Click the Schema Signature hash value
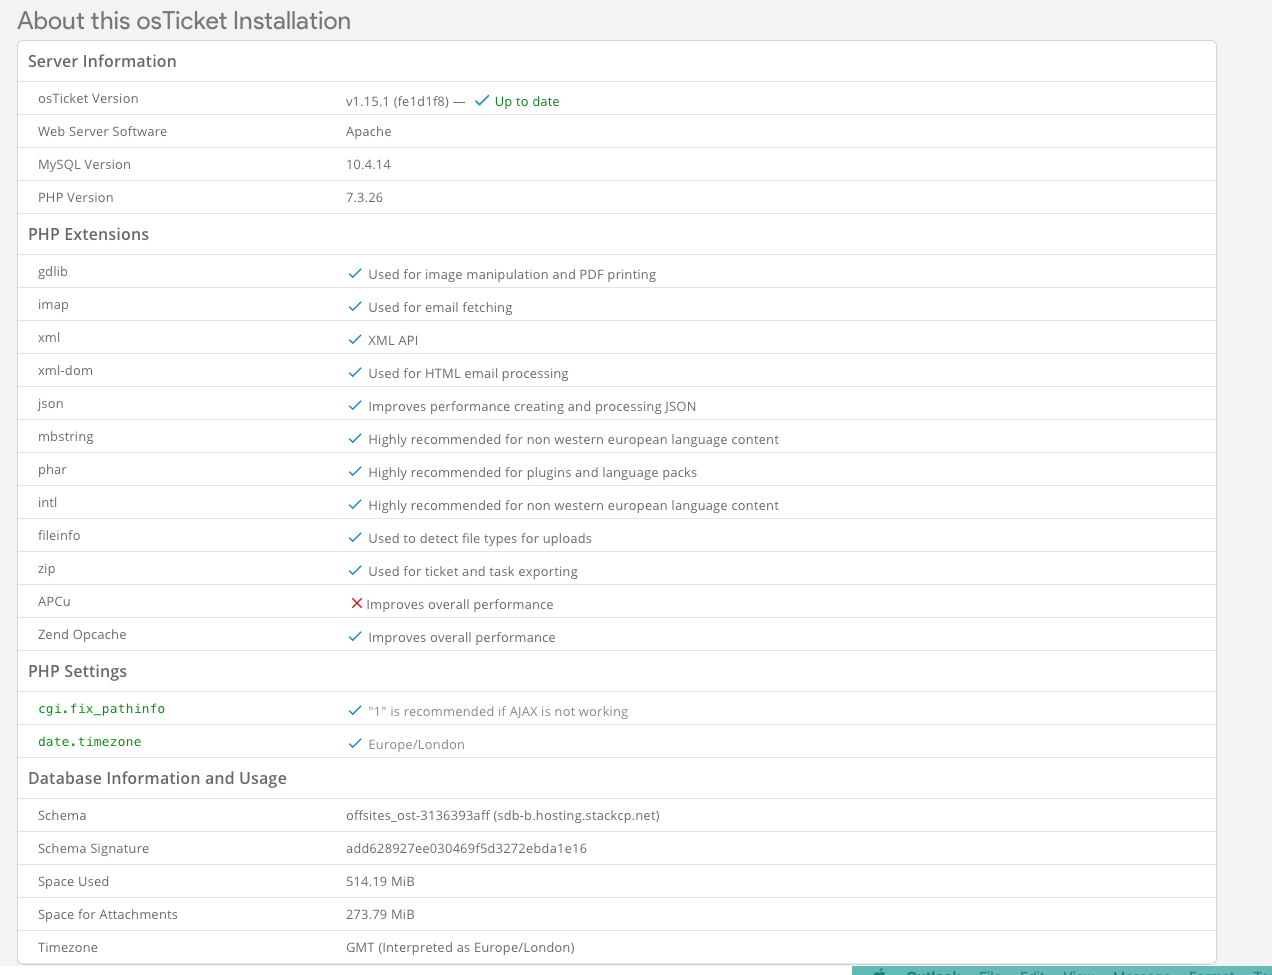Viewport: 1272px width, 975px height. click(x=466, y=849)
